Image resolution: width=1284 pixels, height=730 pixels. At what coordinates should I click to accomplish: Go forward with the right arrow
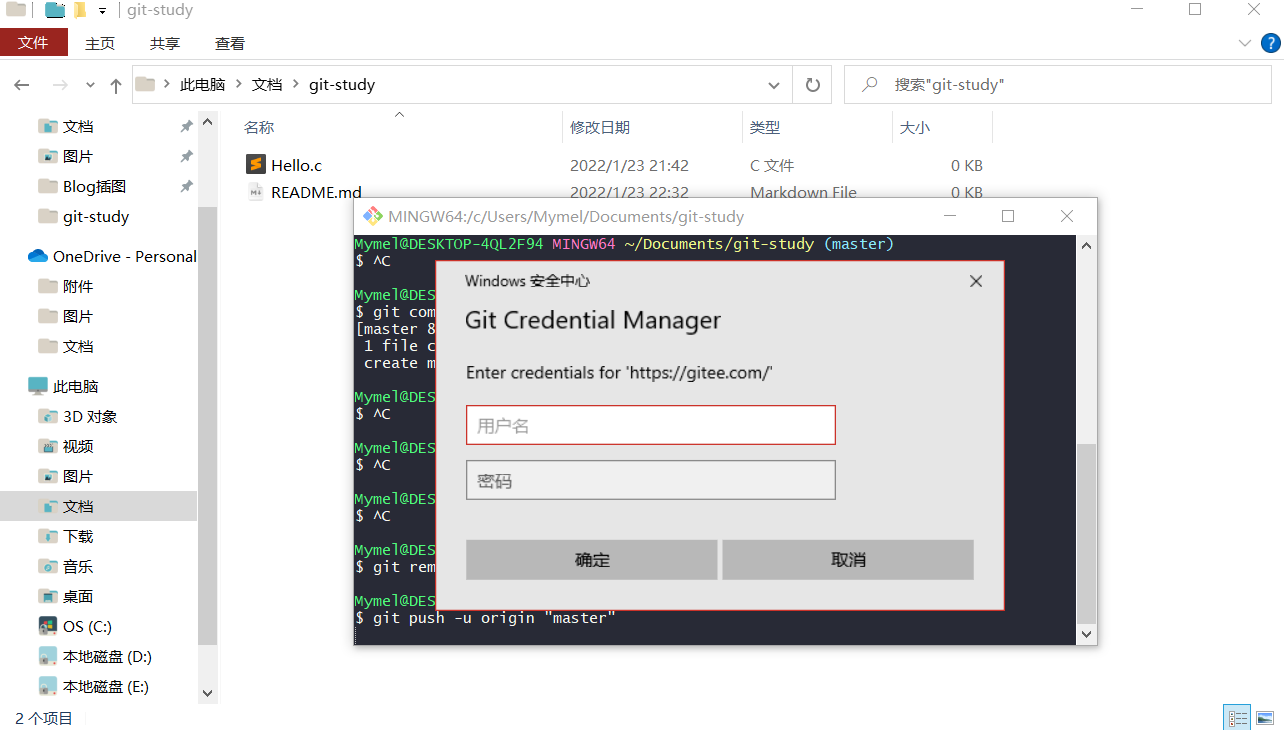click(60, 85)
